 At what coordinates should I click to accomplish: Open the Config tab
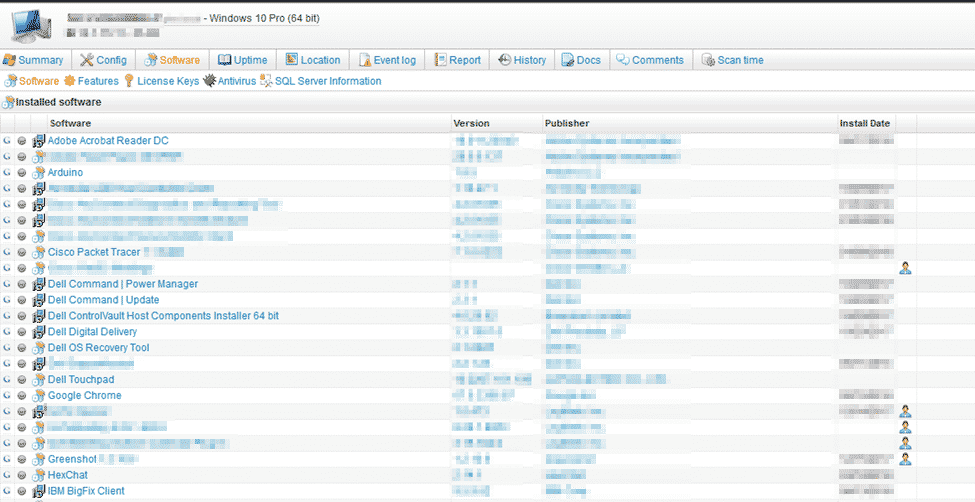click(x=103, y=60)
